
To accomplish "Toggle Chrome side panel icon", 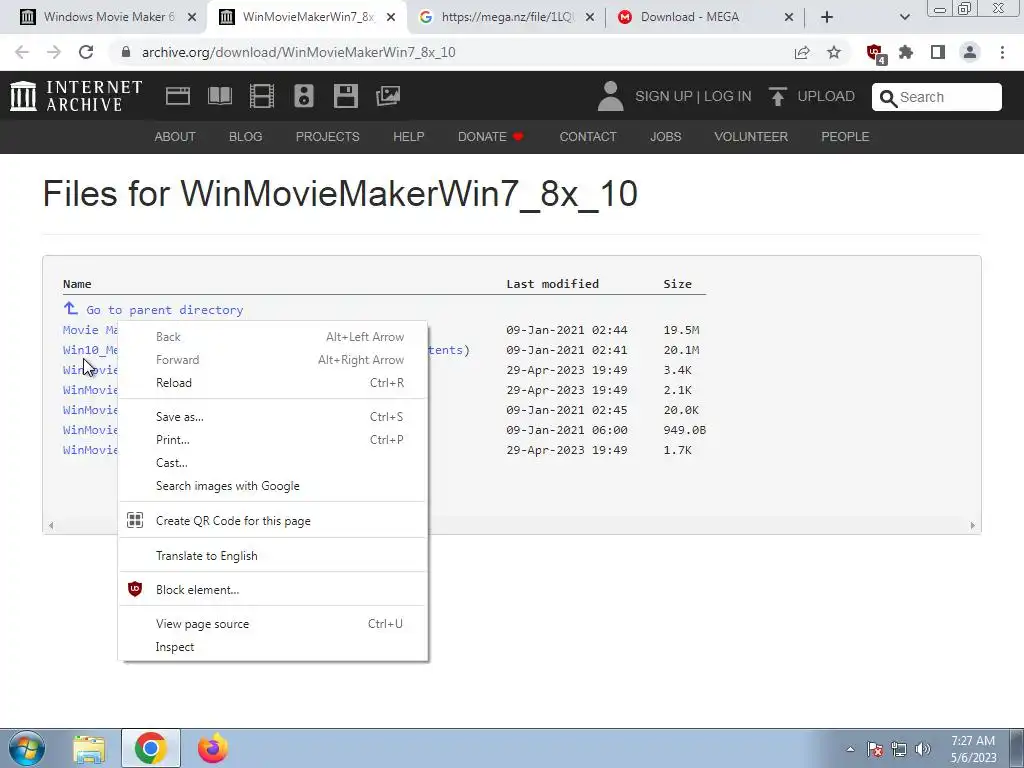I will coord(938,52).
